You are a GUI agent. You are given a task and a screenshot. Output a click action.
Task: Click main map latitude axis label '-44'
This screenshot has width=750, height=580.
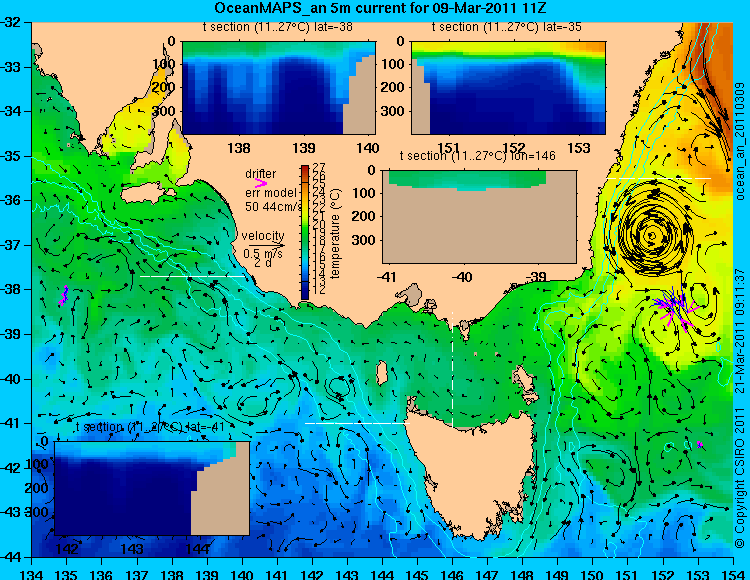click(11, 557)
